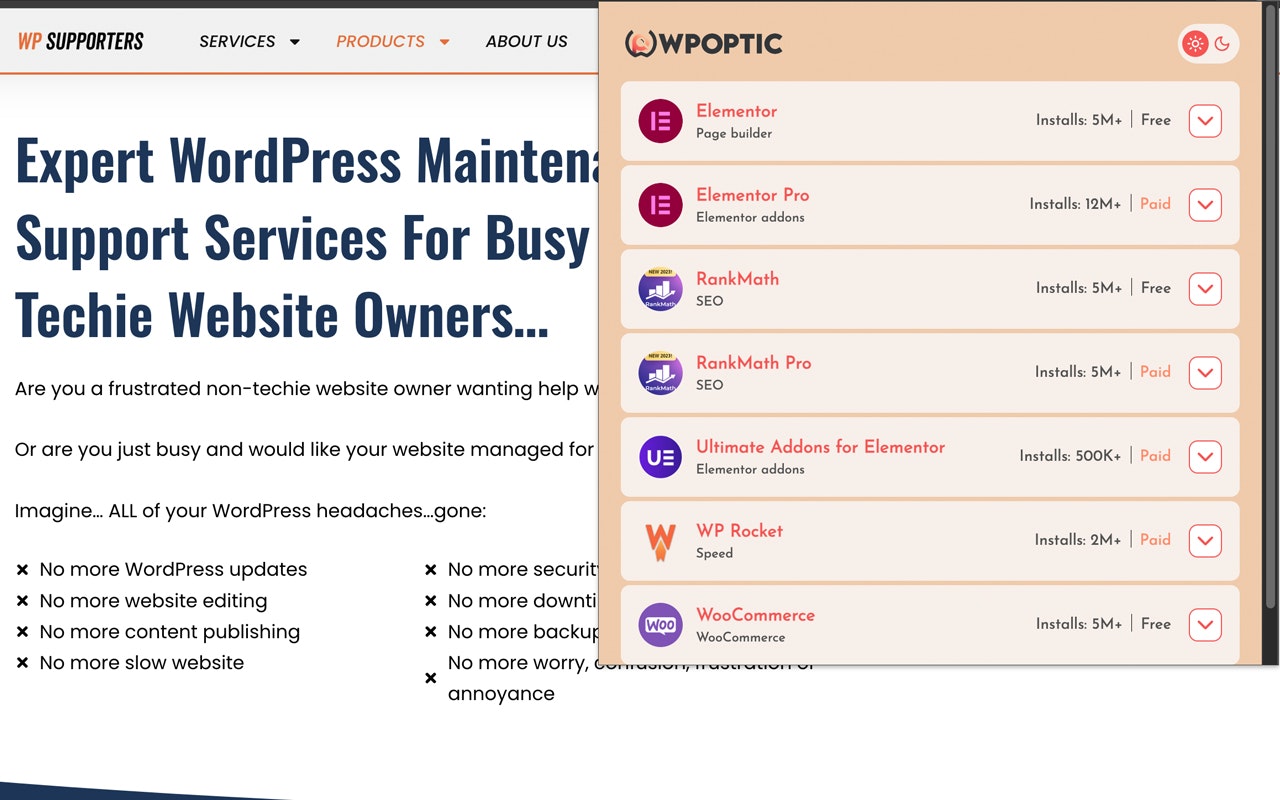Click the WooCommerce plugin icon
Screen dimensions: 1280x800
point(660,625)
